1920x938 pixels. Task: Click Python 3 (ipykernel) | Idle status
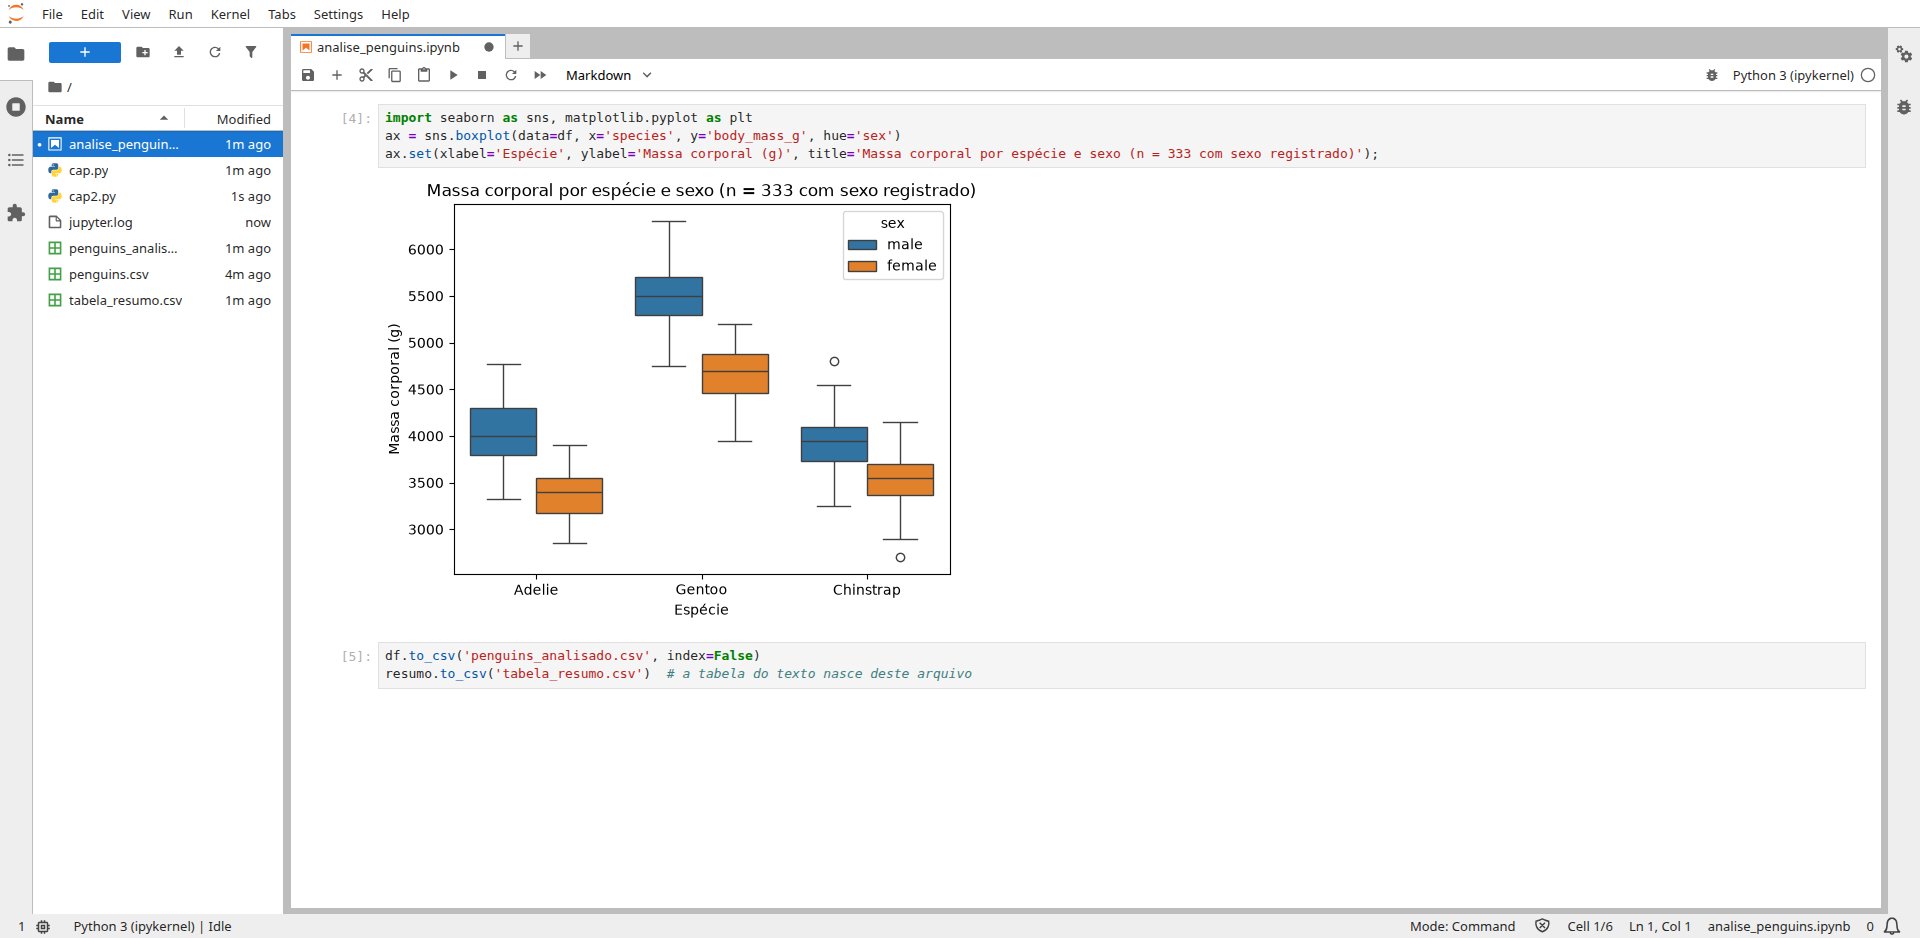[x=152, y=926]
